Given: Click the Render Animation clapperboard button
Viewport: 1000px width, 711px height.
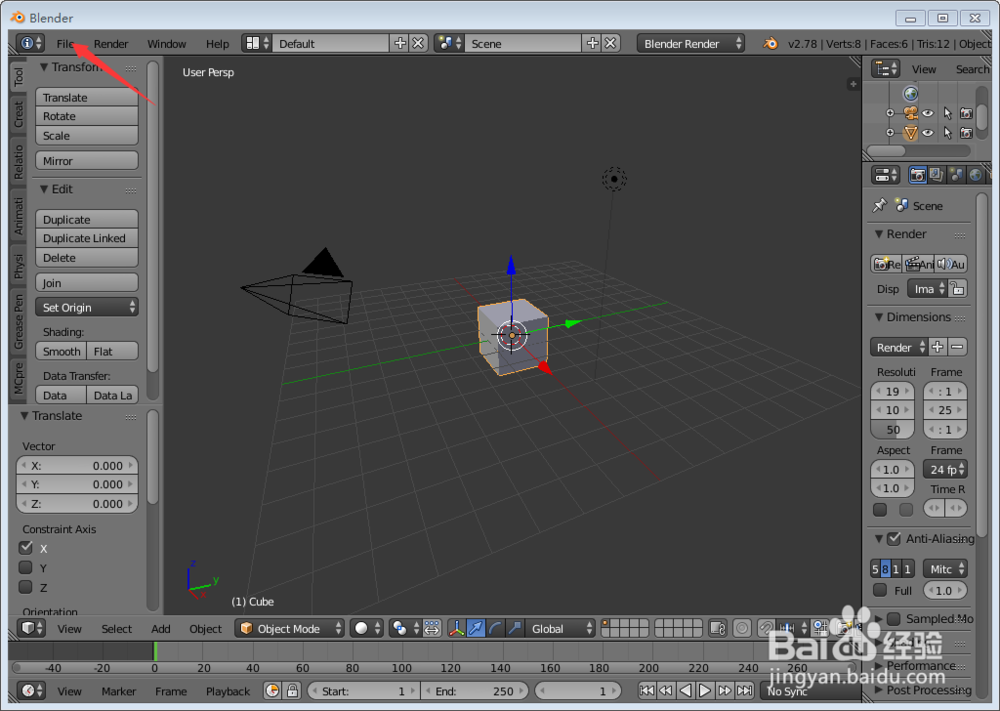Looking at the screenshot, I should tap(919, 264).
